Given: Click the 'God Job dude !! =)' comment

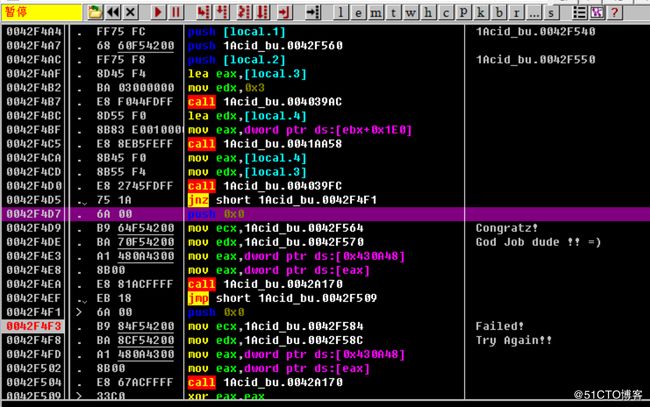Looking at the screenshot, I should pos(538,242).
